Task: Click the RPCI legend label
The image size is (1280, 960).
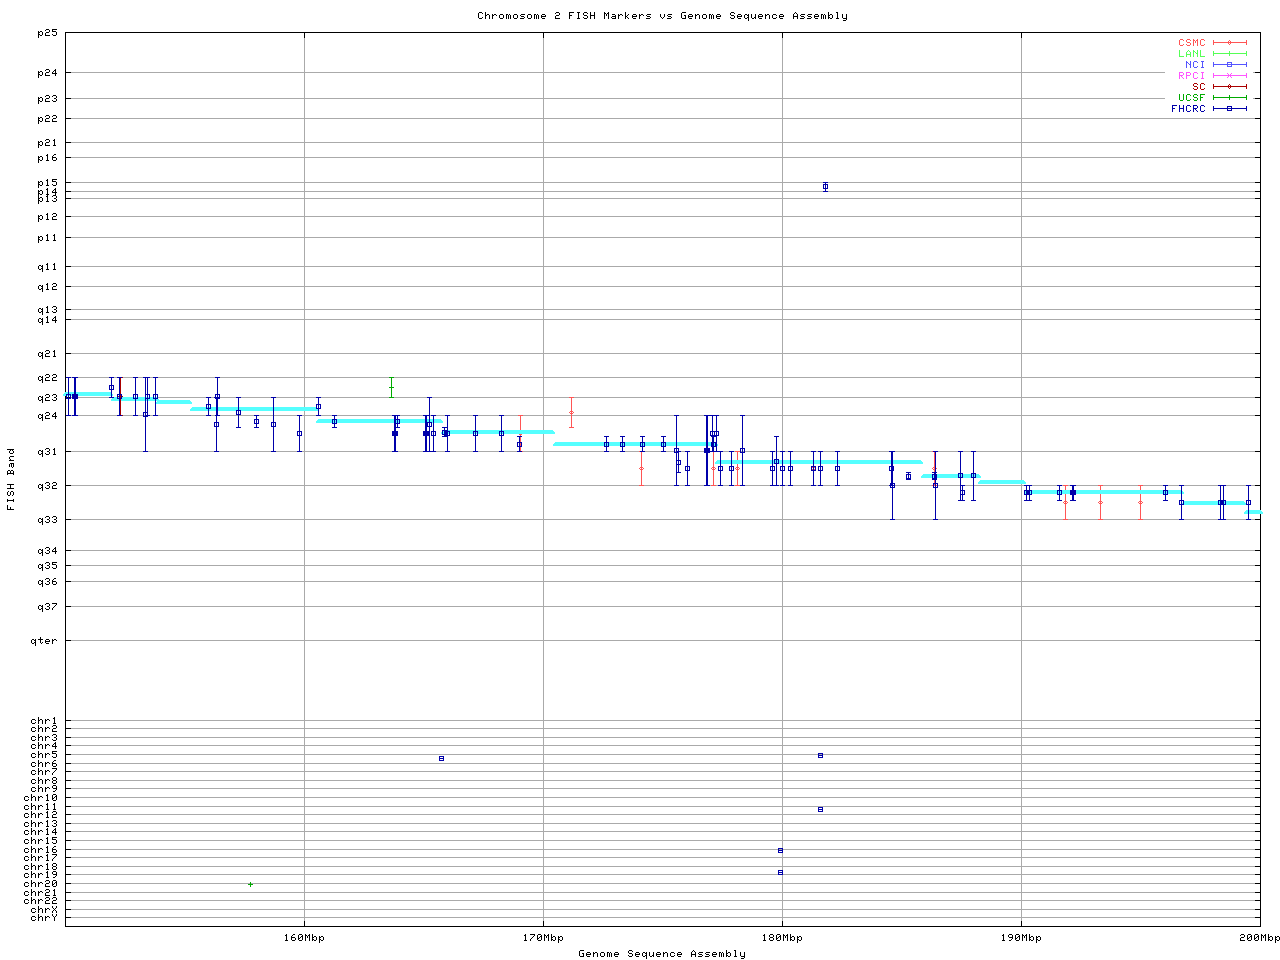Action: pos(1191,76)
